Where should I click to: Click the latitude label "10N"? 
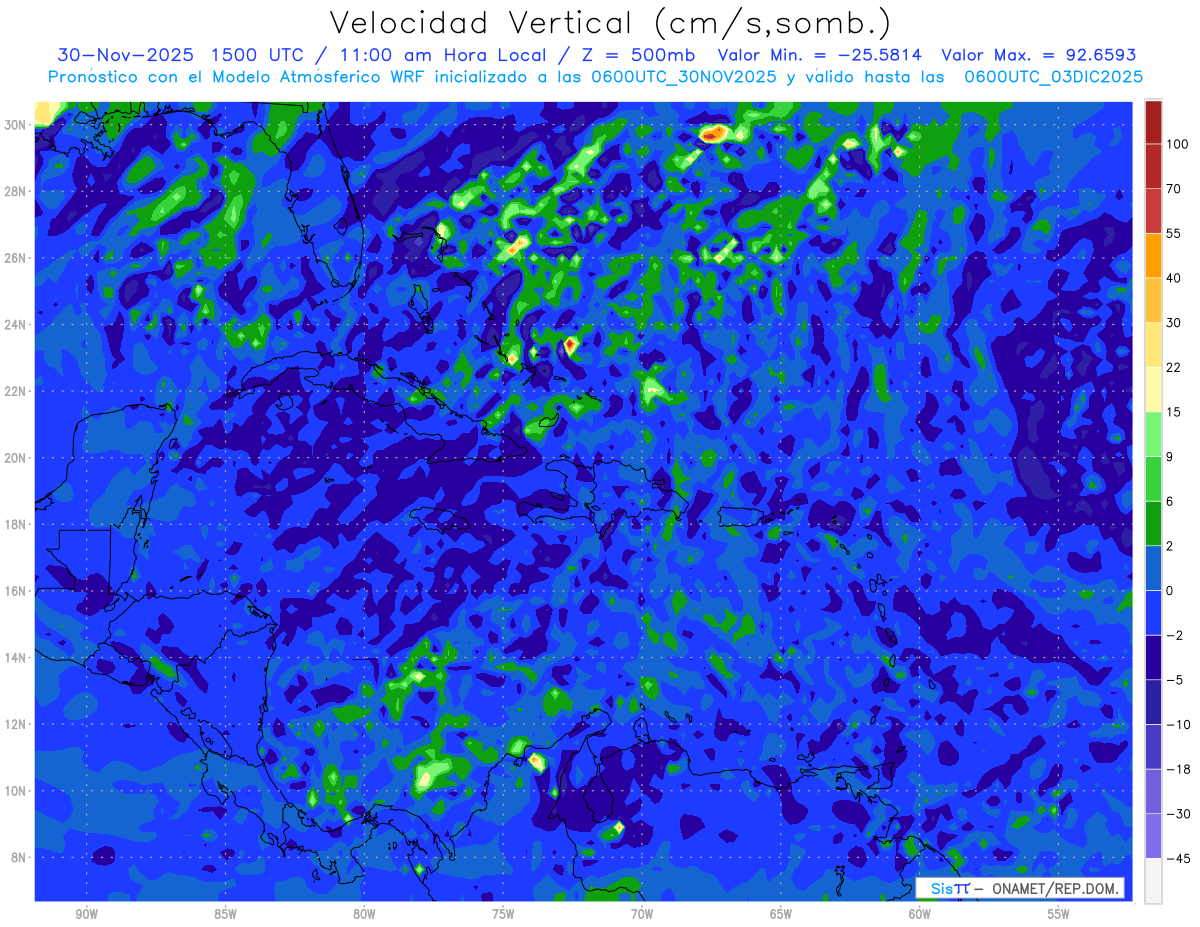tap(15, 791)
